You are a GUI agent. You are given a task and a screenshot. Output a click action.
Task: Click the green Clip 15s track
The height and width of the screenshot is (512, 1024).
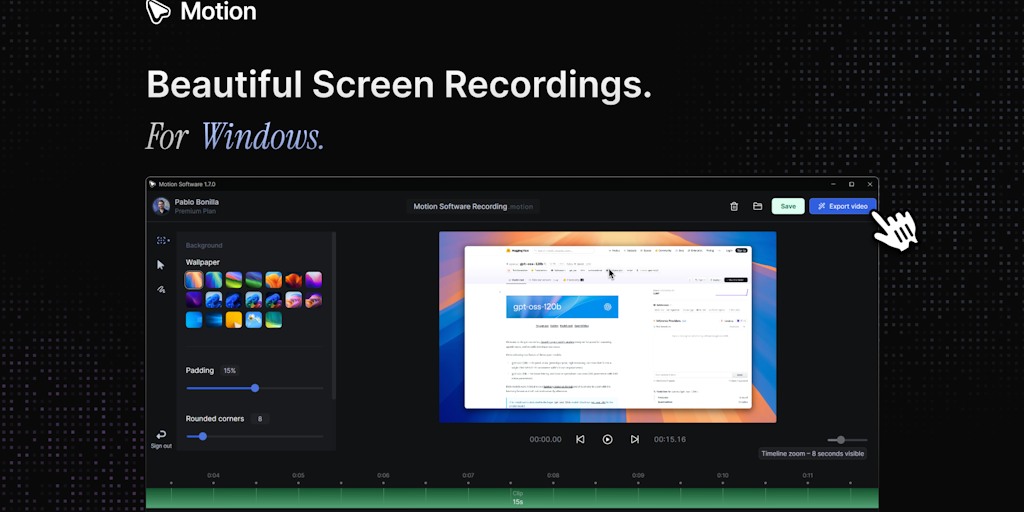pyautogui.click(x=512, y=498)
